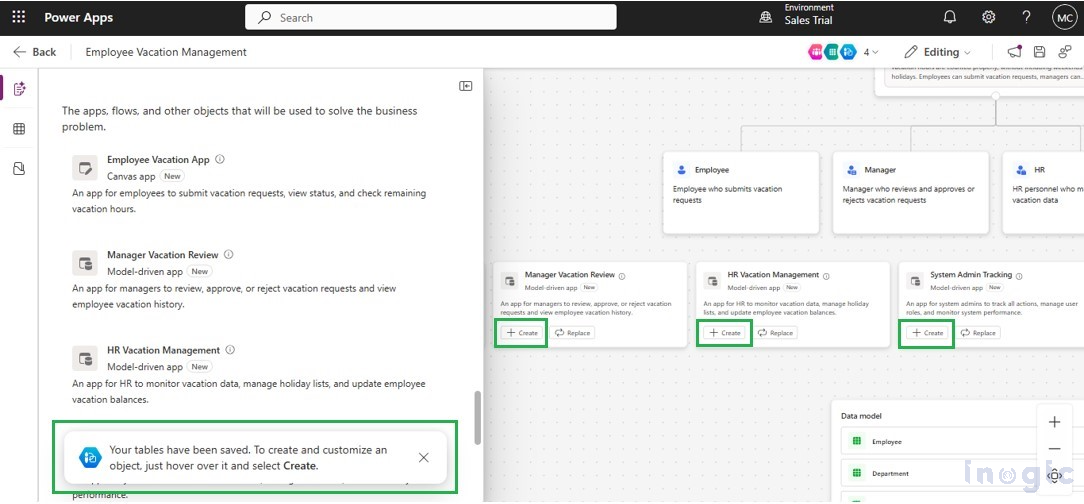Screen dimensions: 1084x504
Task: Zoom in on canvas with plus
Action: pyautogui.click(x=1054, y=422)
